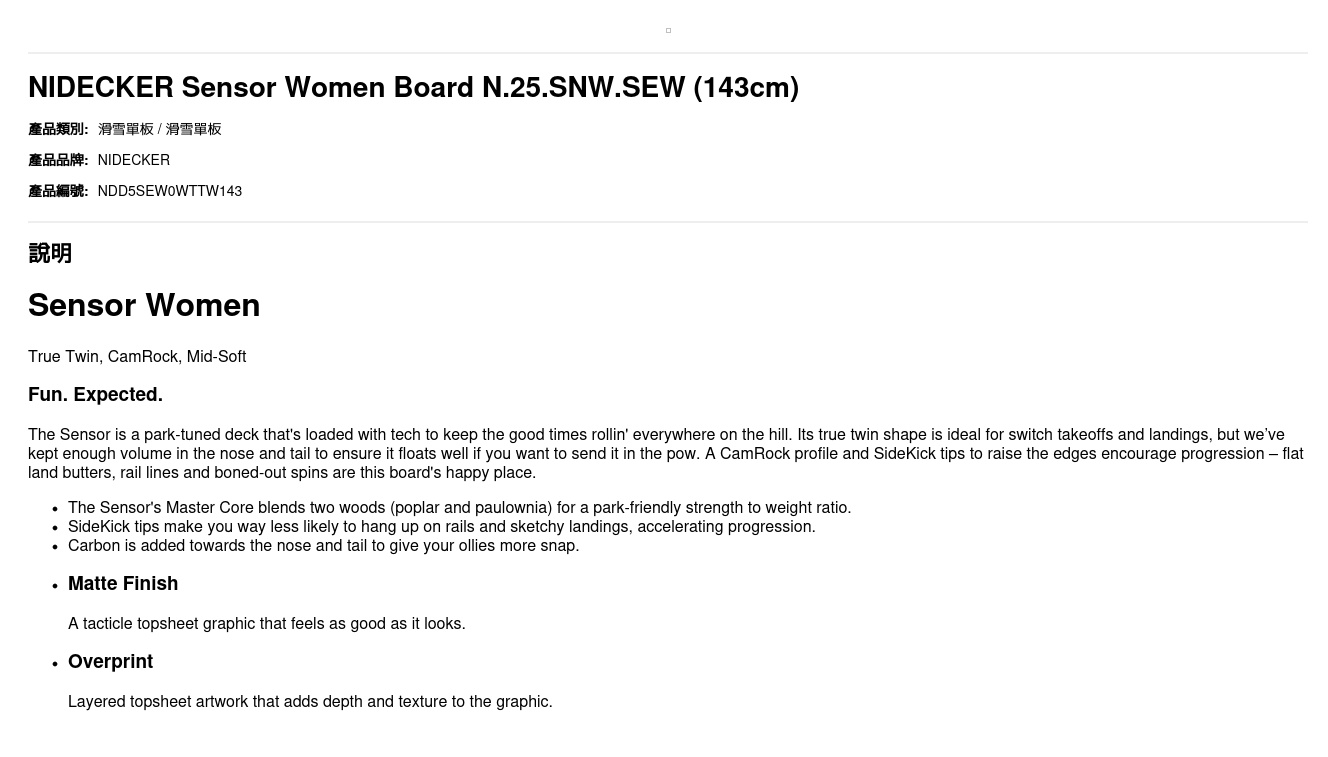Click the NIDECKER brand name value

point(133,160)
